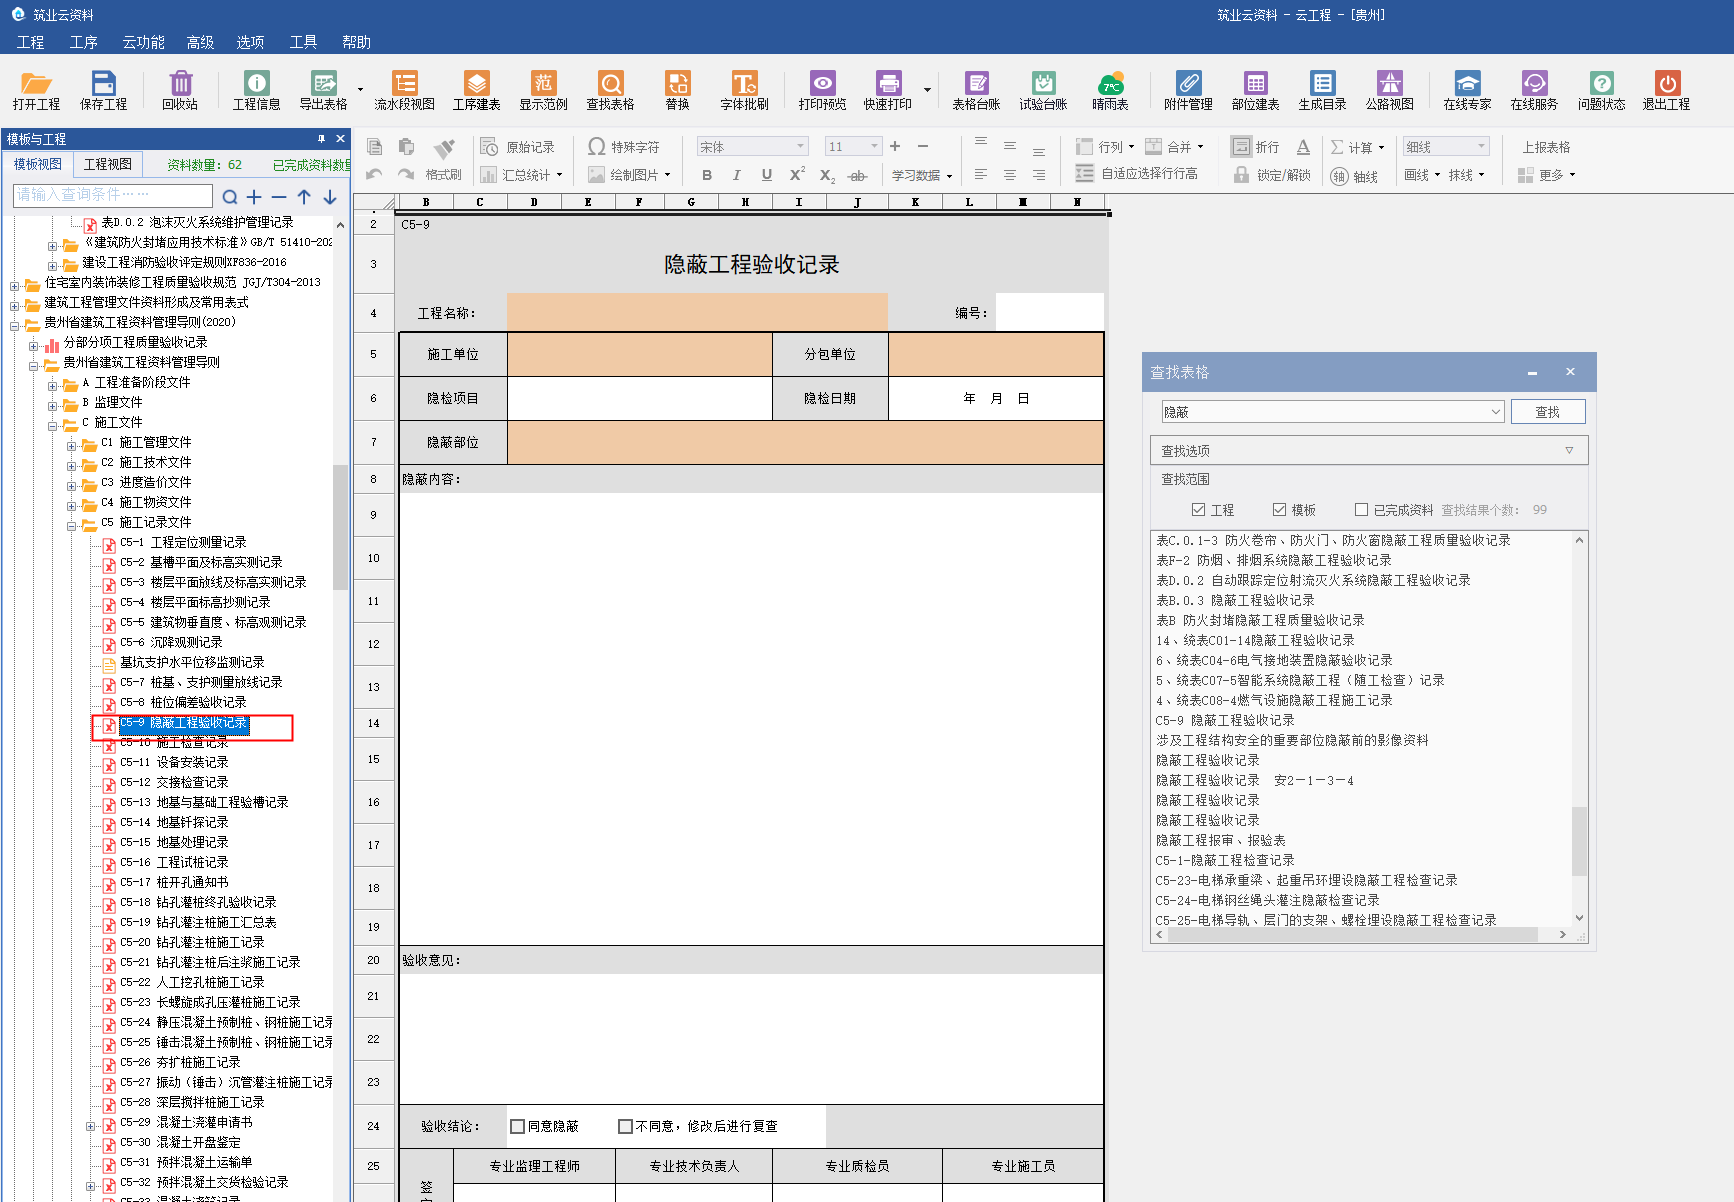Click the 打印预览 icon

(822, 90)
